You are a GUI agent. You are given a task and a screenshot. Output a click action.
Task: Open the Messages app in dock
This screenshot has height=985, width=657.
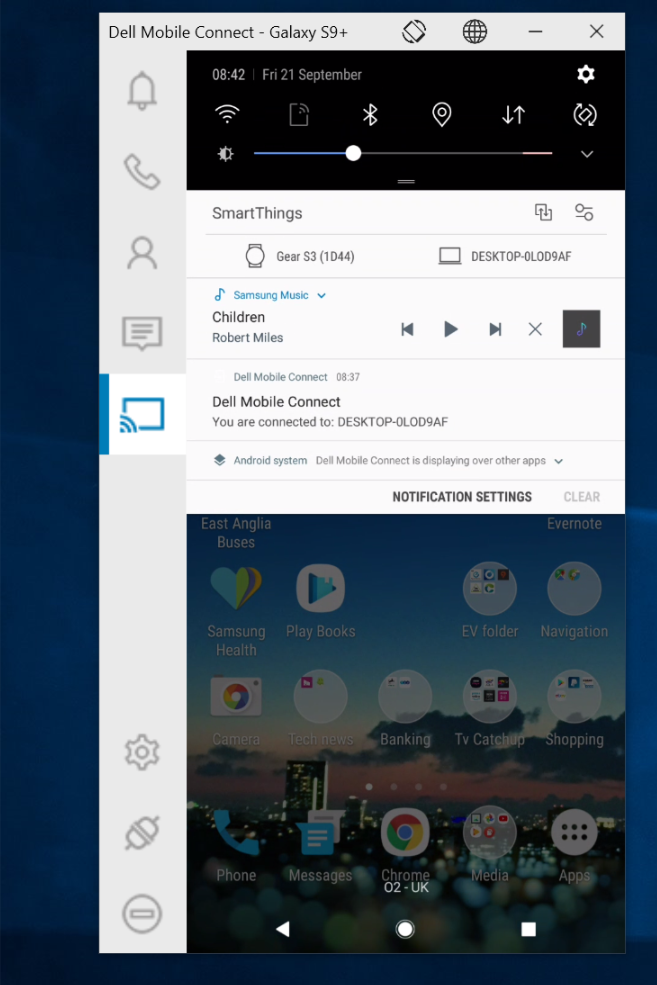pos(320,832)
